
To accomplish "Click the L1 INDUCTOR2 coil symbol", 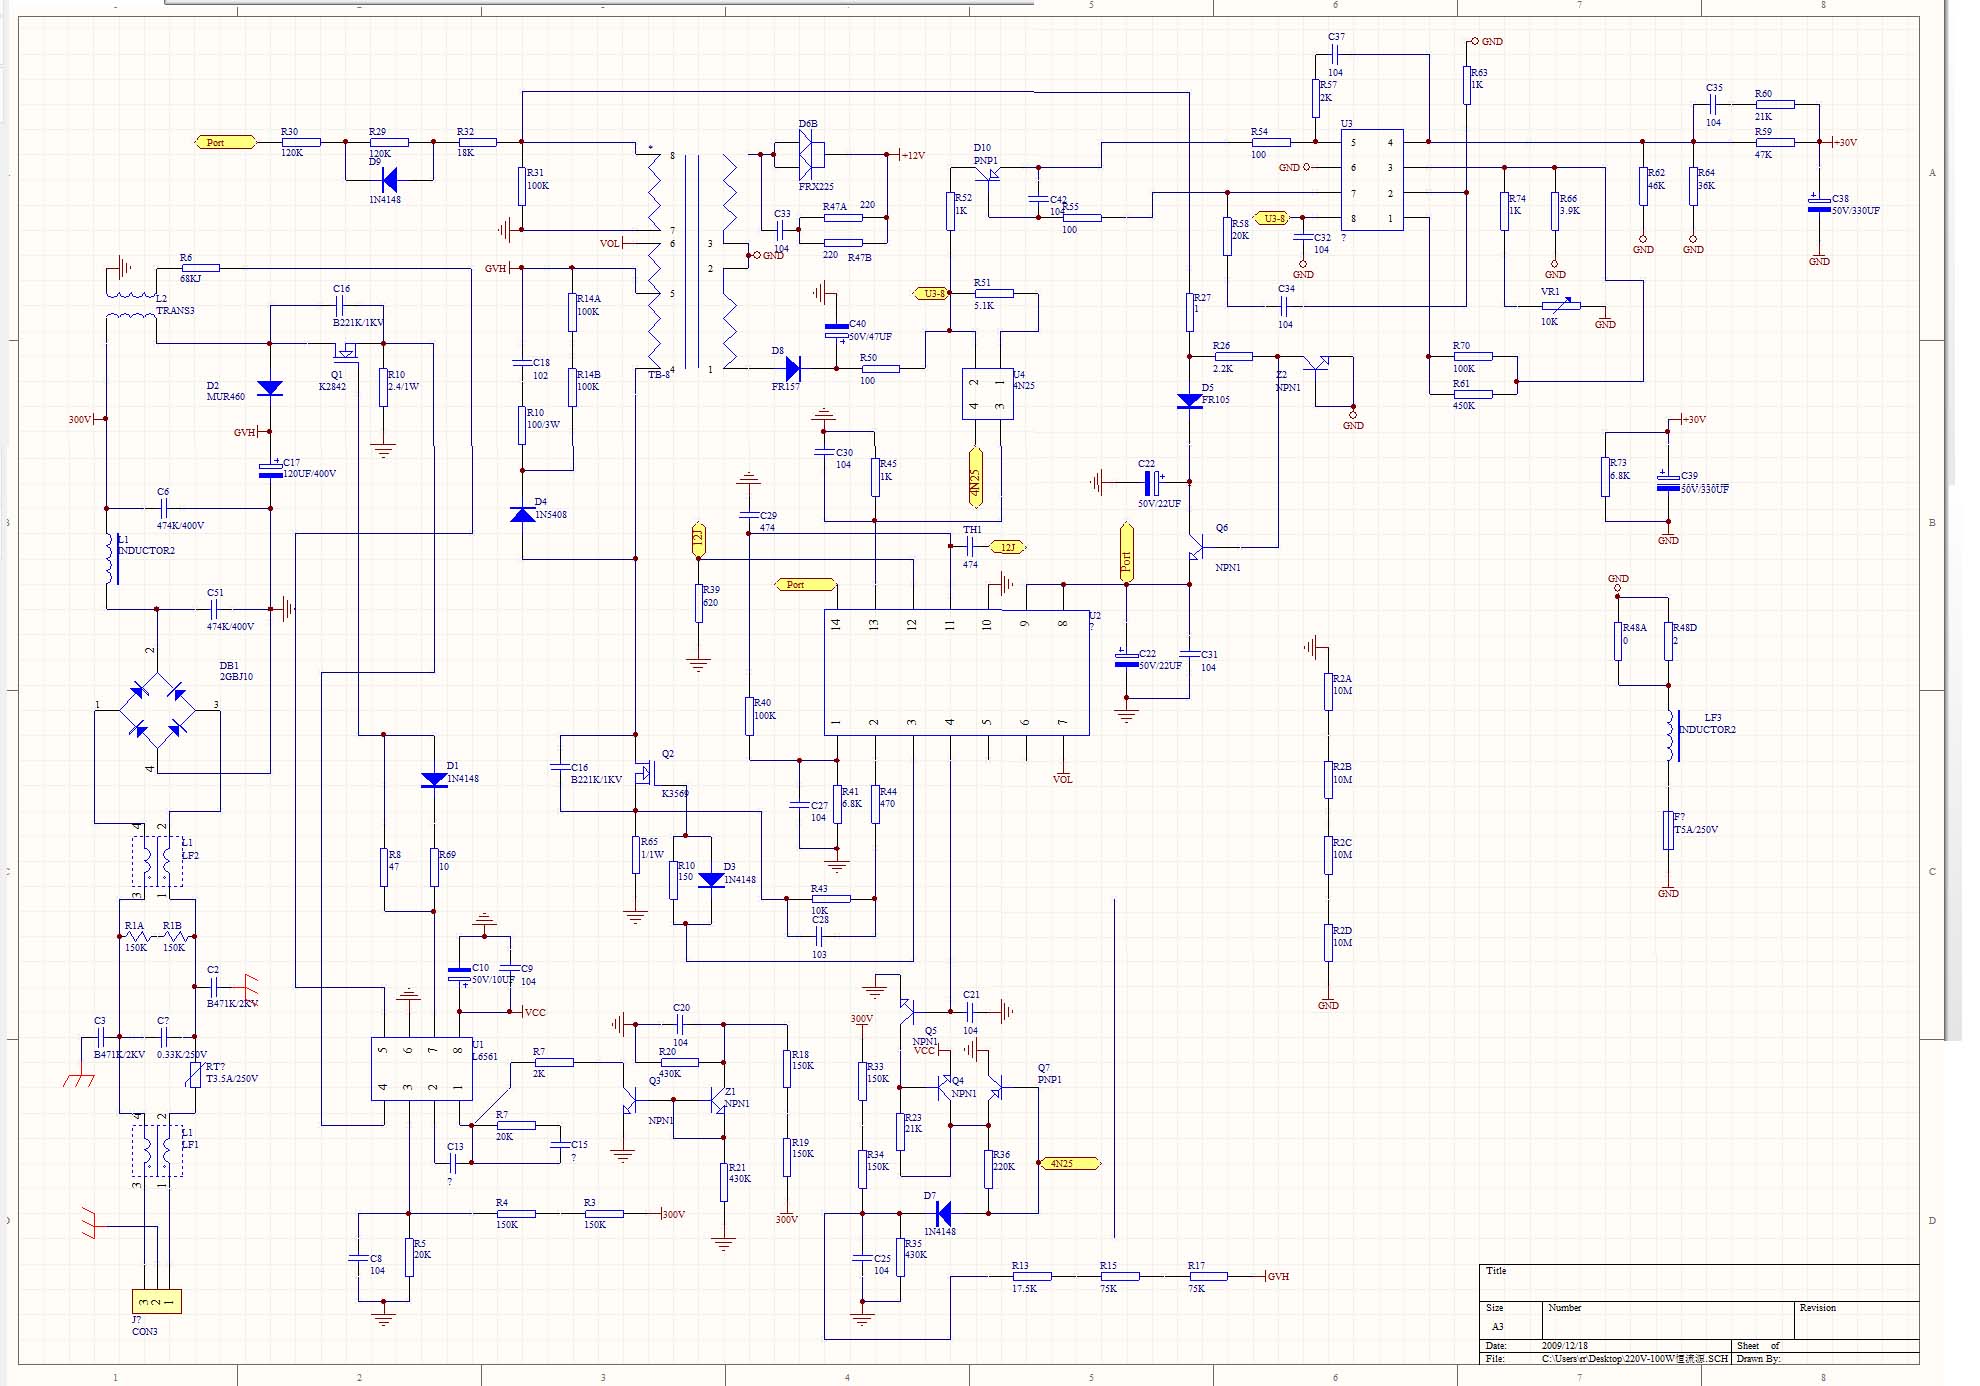I will tap(110, 560).
